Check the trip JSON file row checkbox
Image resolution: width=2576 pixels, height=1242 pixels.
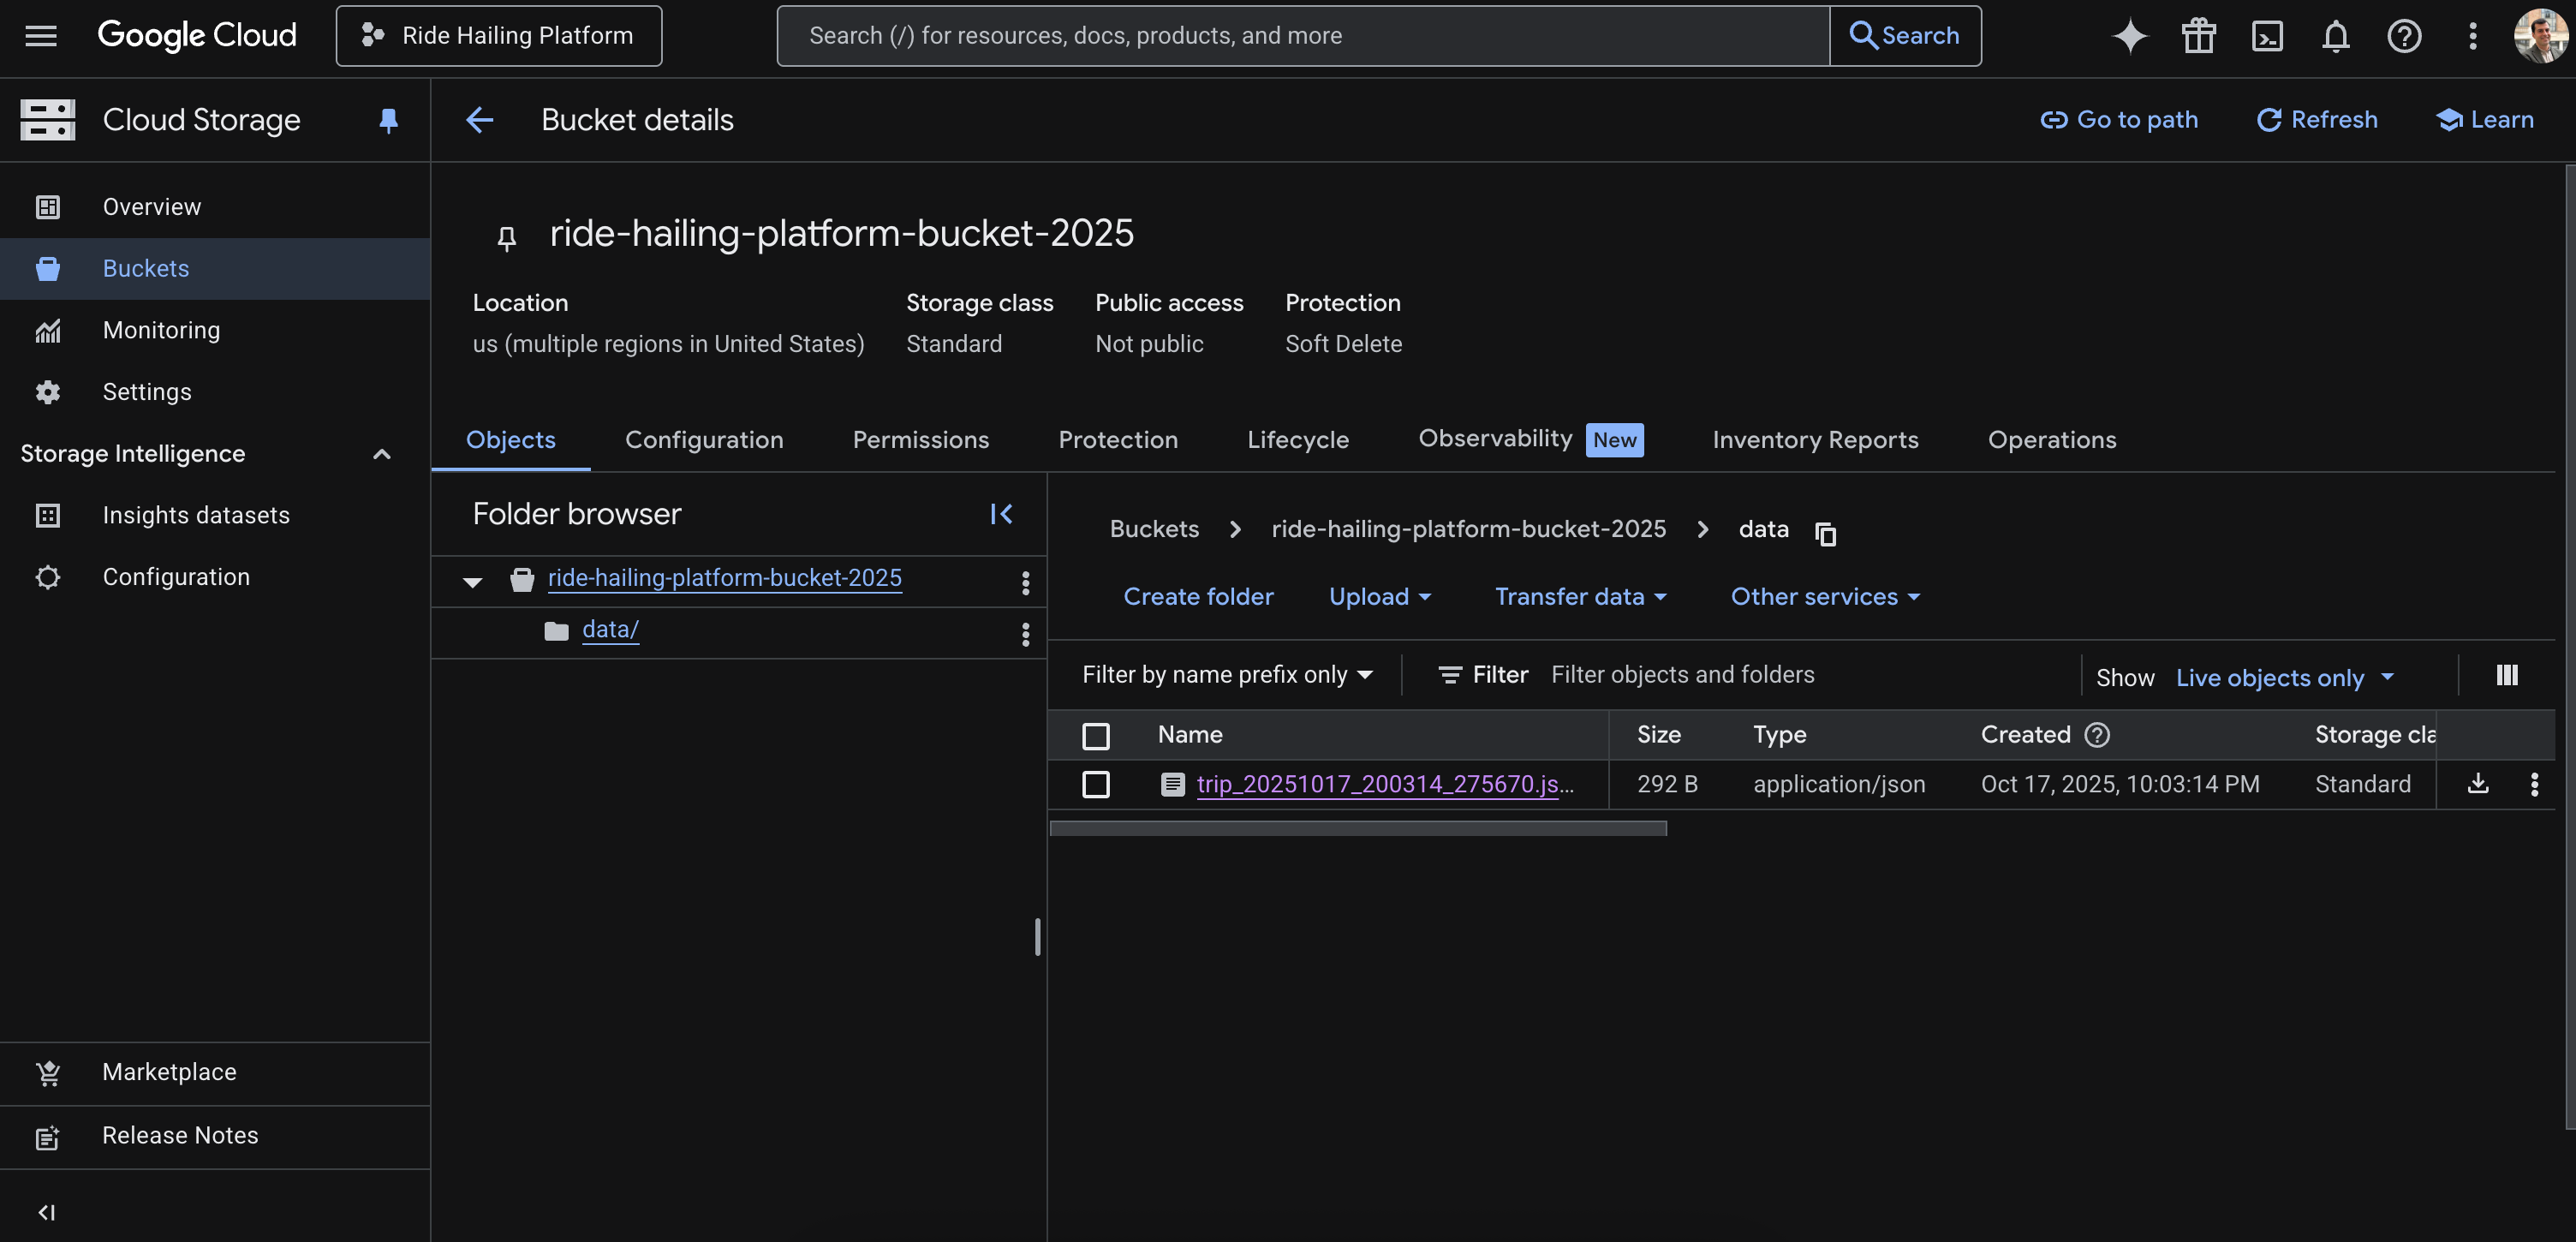point(1096,783)
